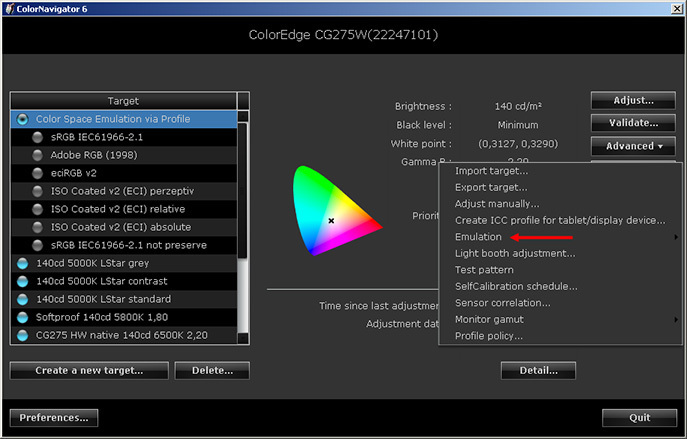
Task: Click Create a new target... button
Action: click(x=89, y=371)
